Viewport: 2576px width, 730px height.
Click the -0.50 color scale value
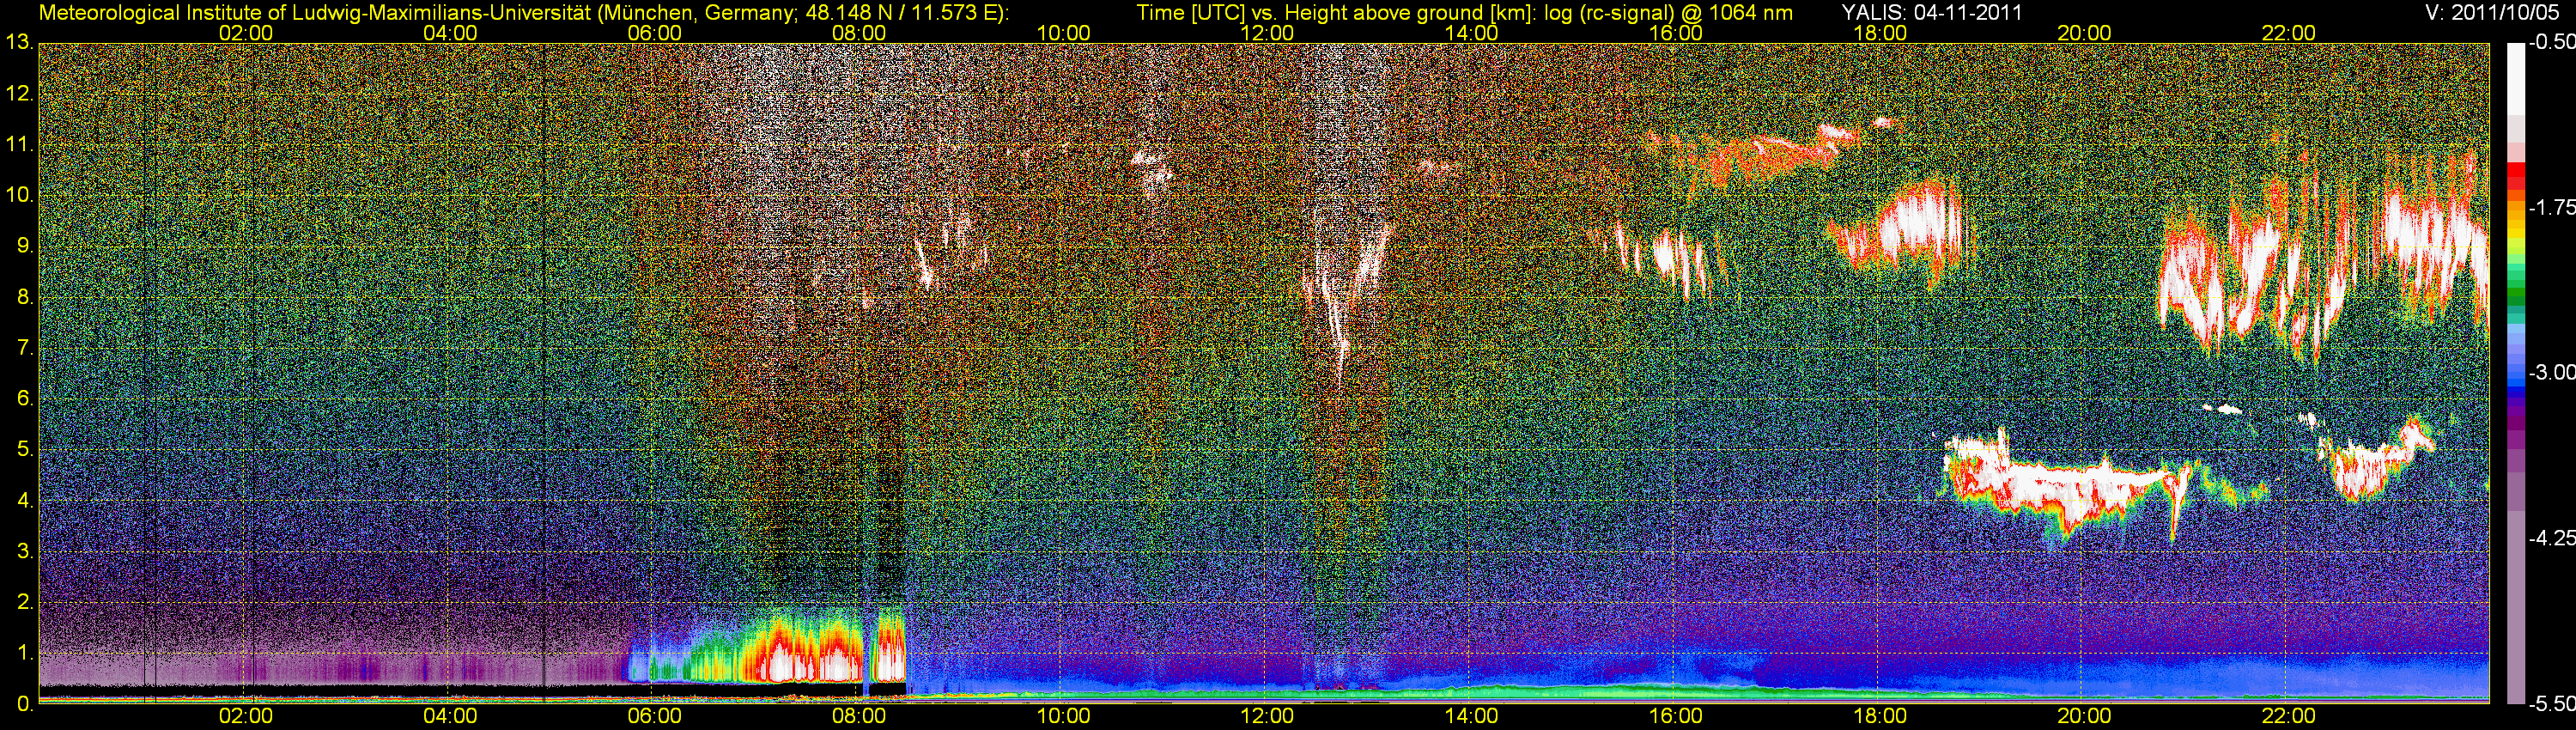[2551, 43]
